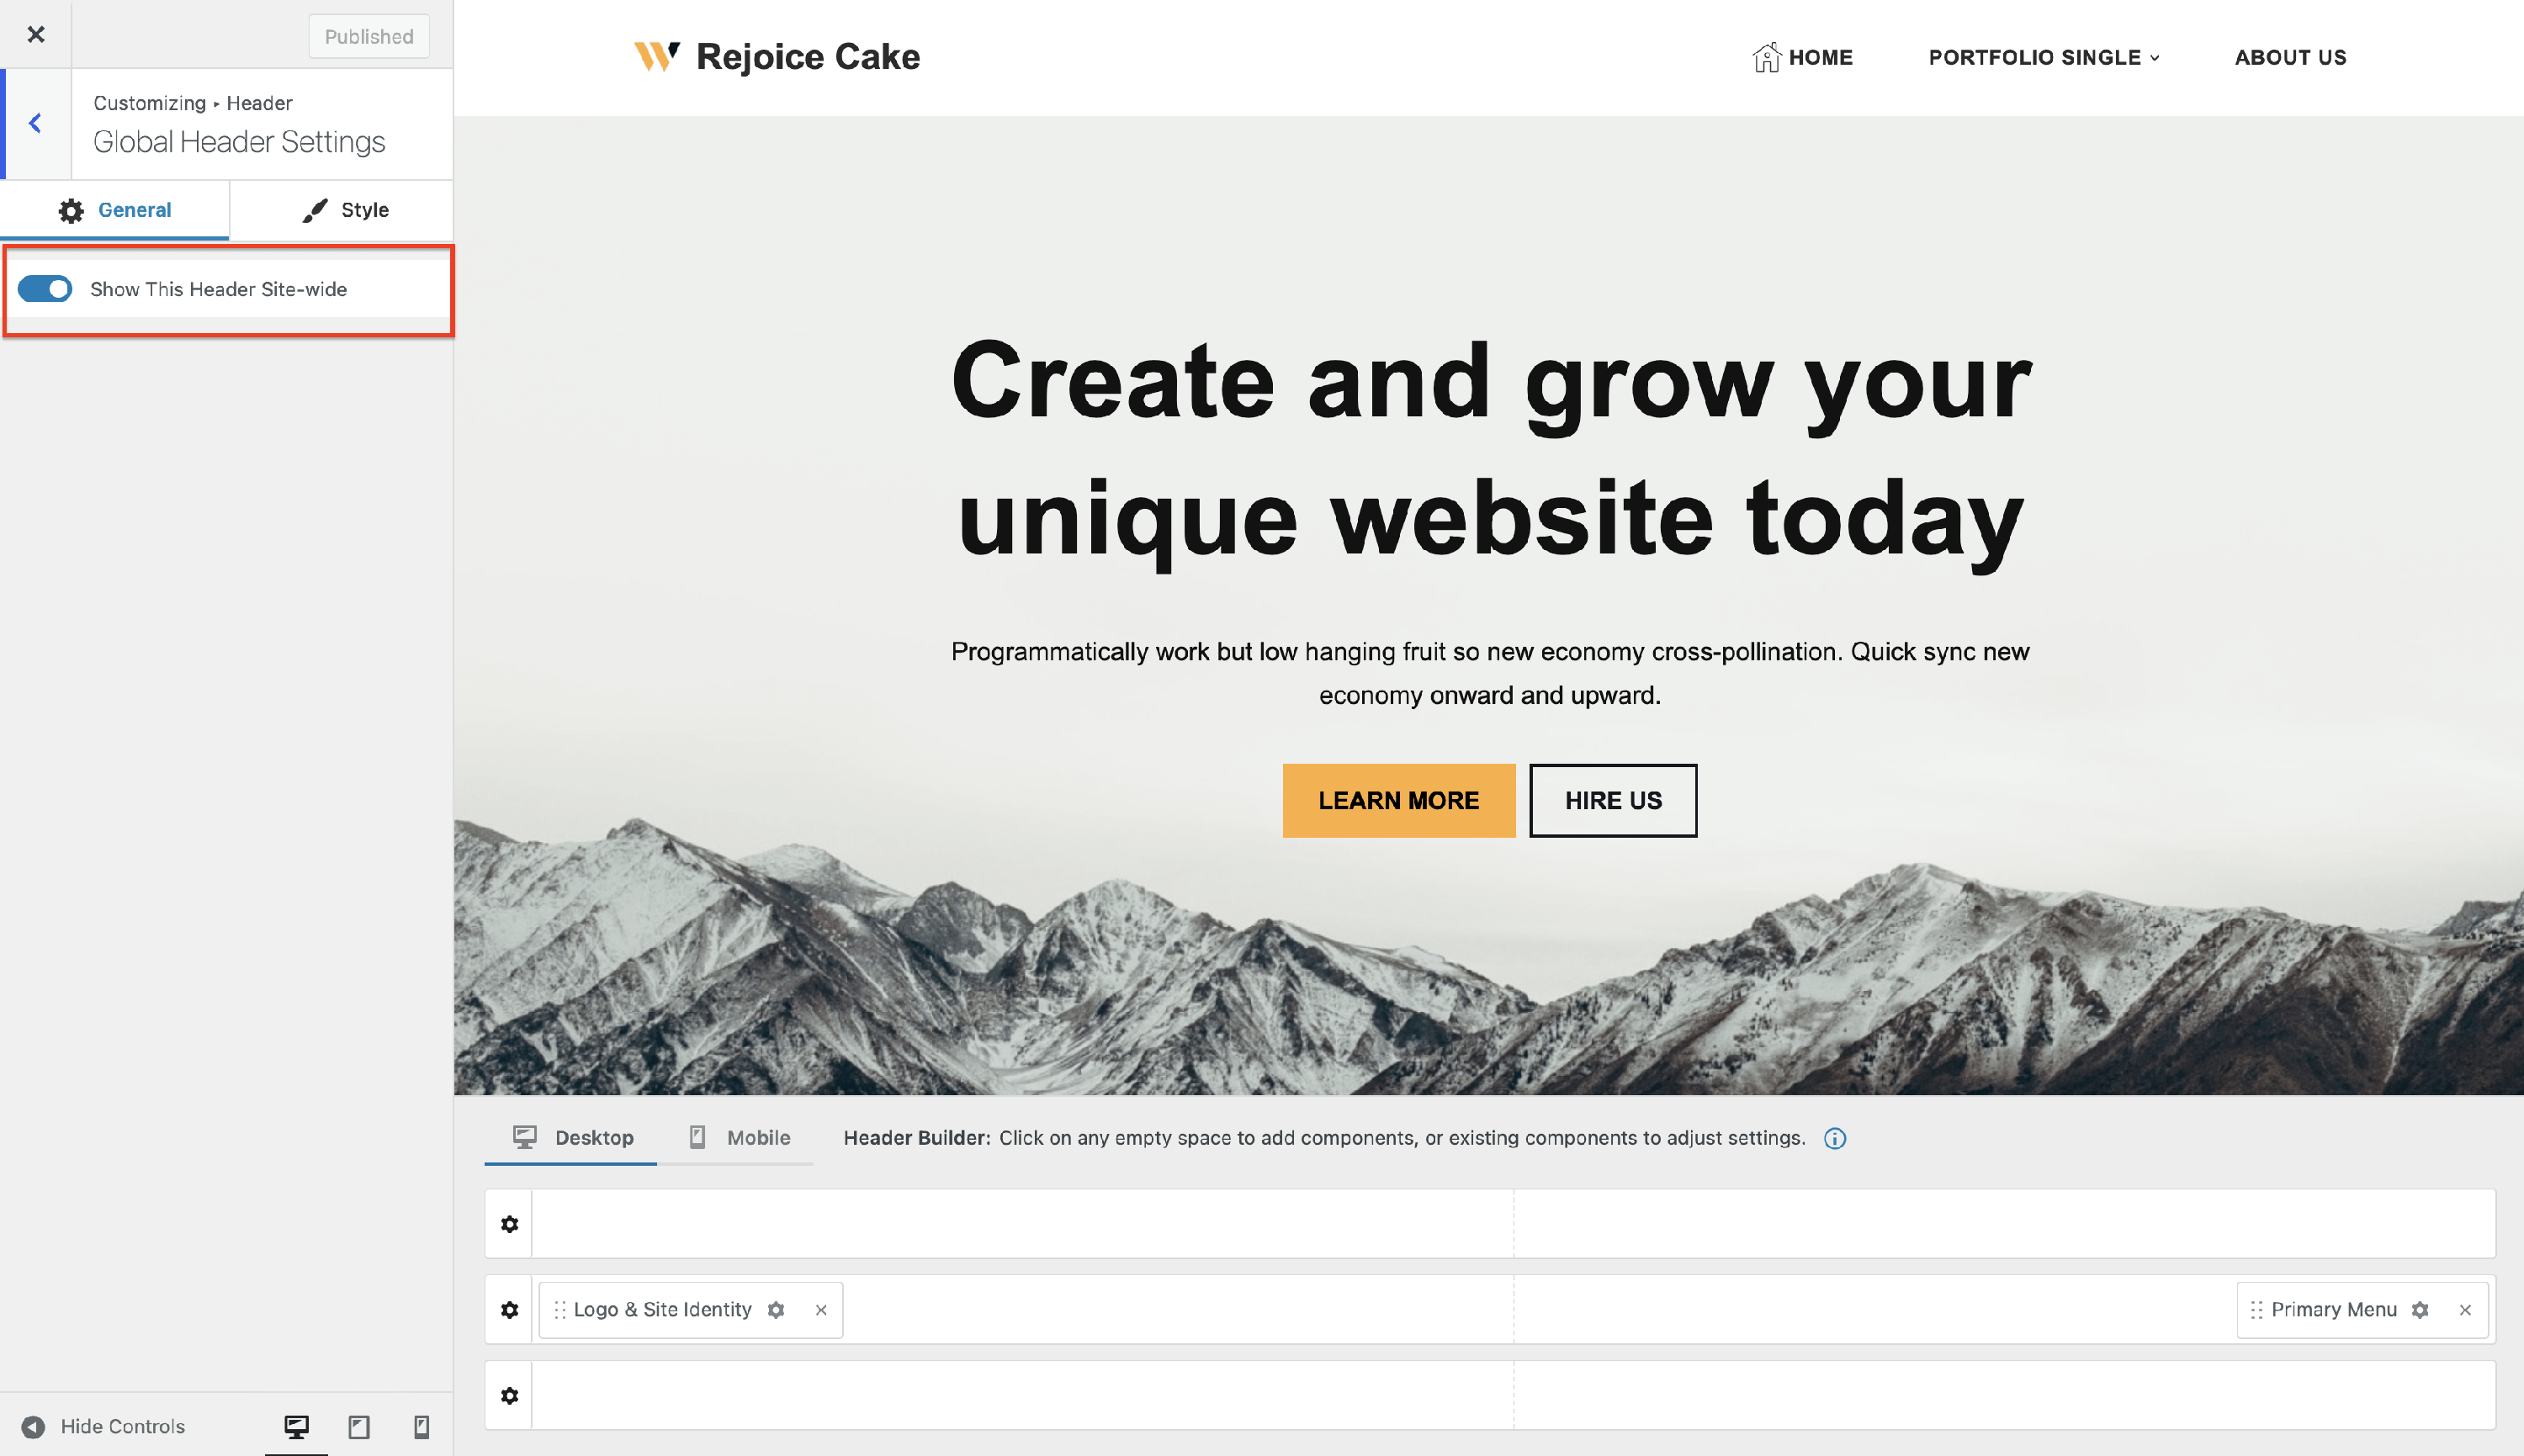This screenshot has width=2524, height=1456.
Task: Switch preview to mobile device icon
Action: coord(422,1427)
